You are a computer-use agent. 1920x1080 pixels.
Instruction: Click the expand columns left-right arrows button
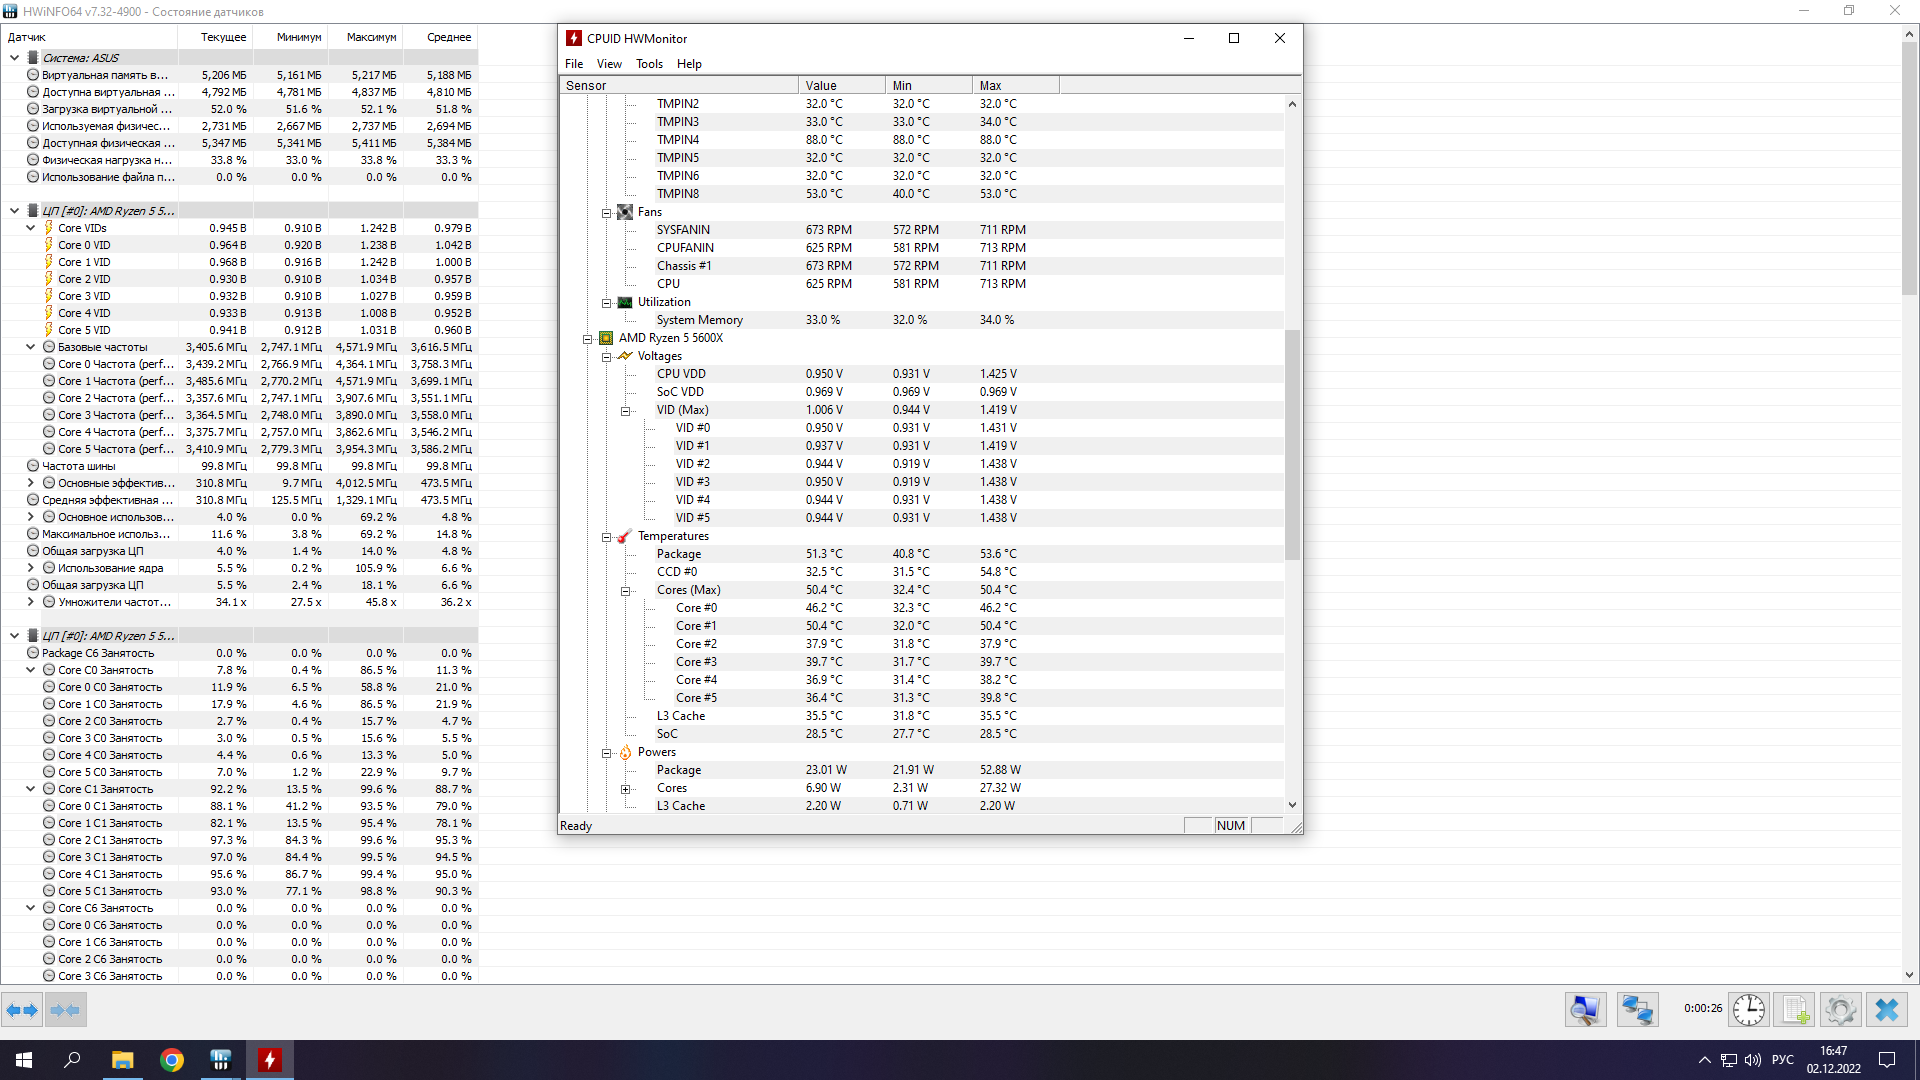22,1010
